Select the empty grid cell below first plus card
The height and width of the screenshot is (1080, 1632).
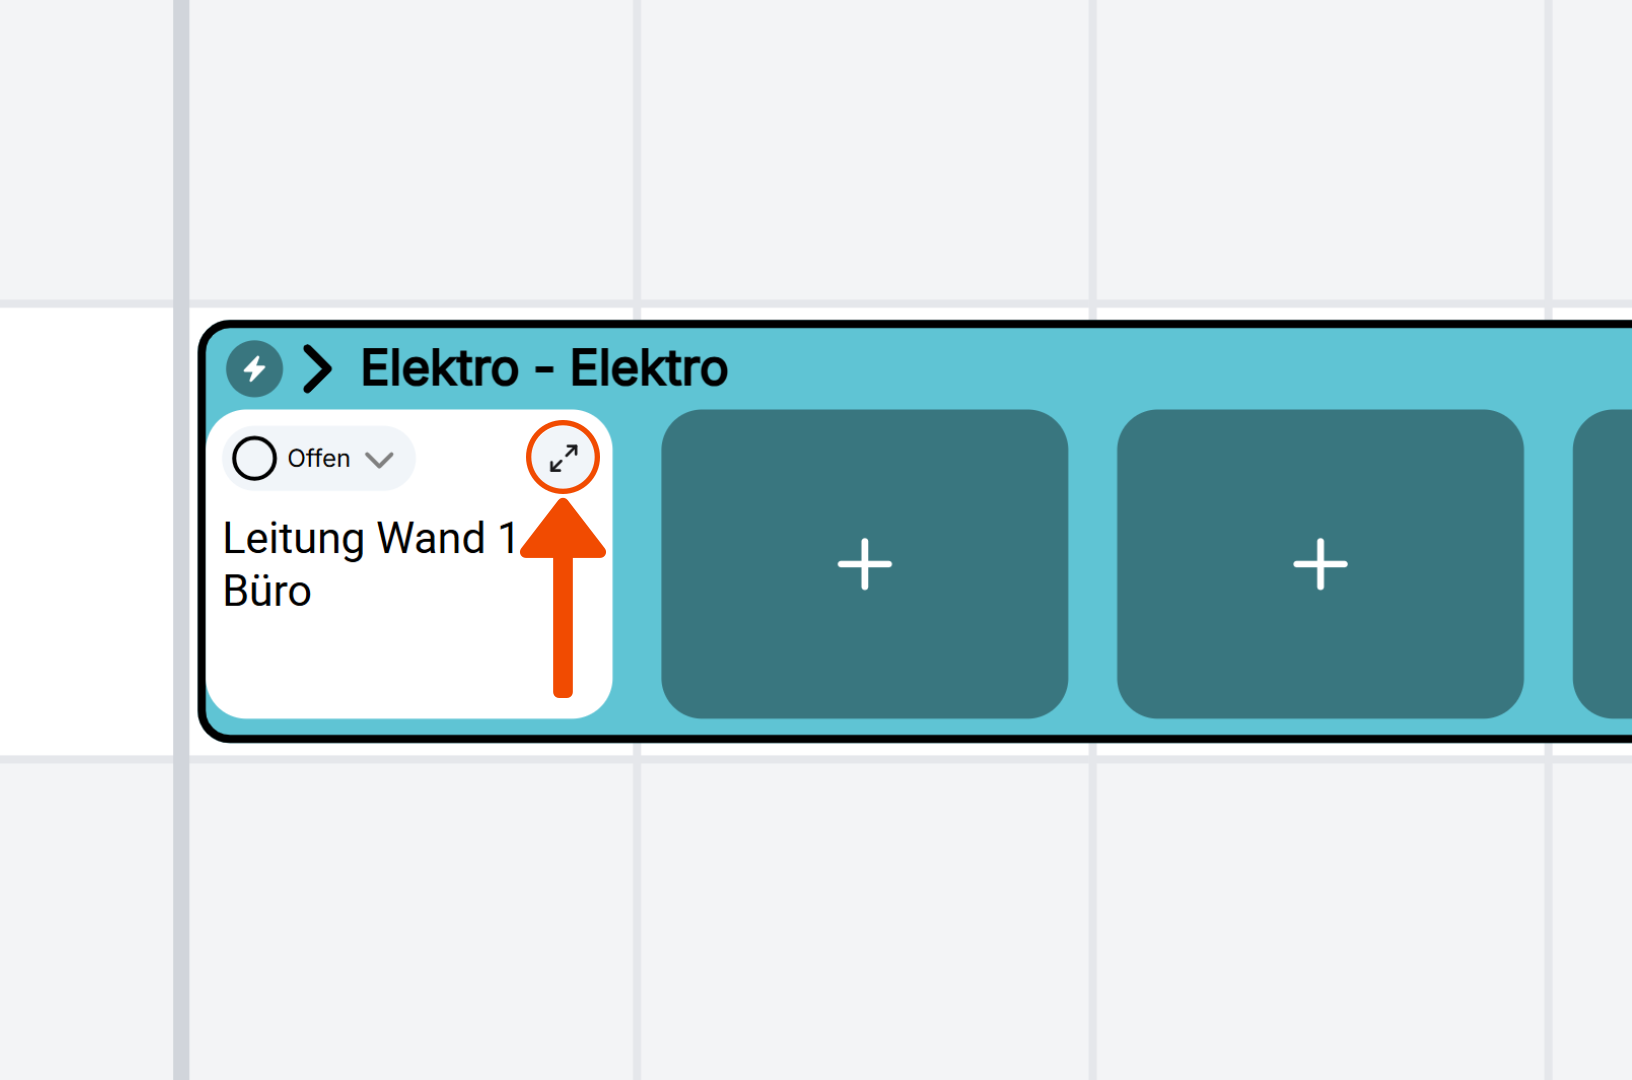(x=864, y=920)
